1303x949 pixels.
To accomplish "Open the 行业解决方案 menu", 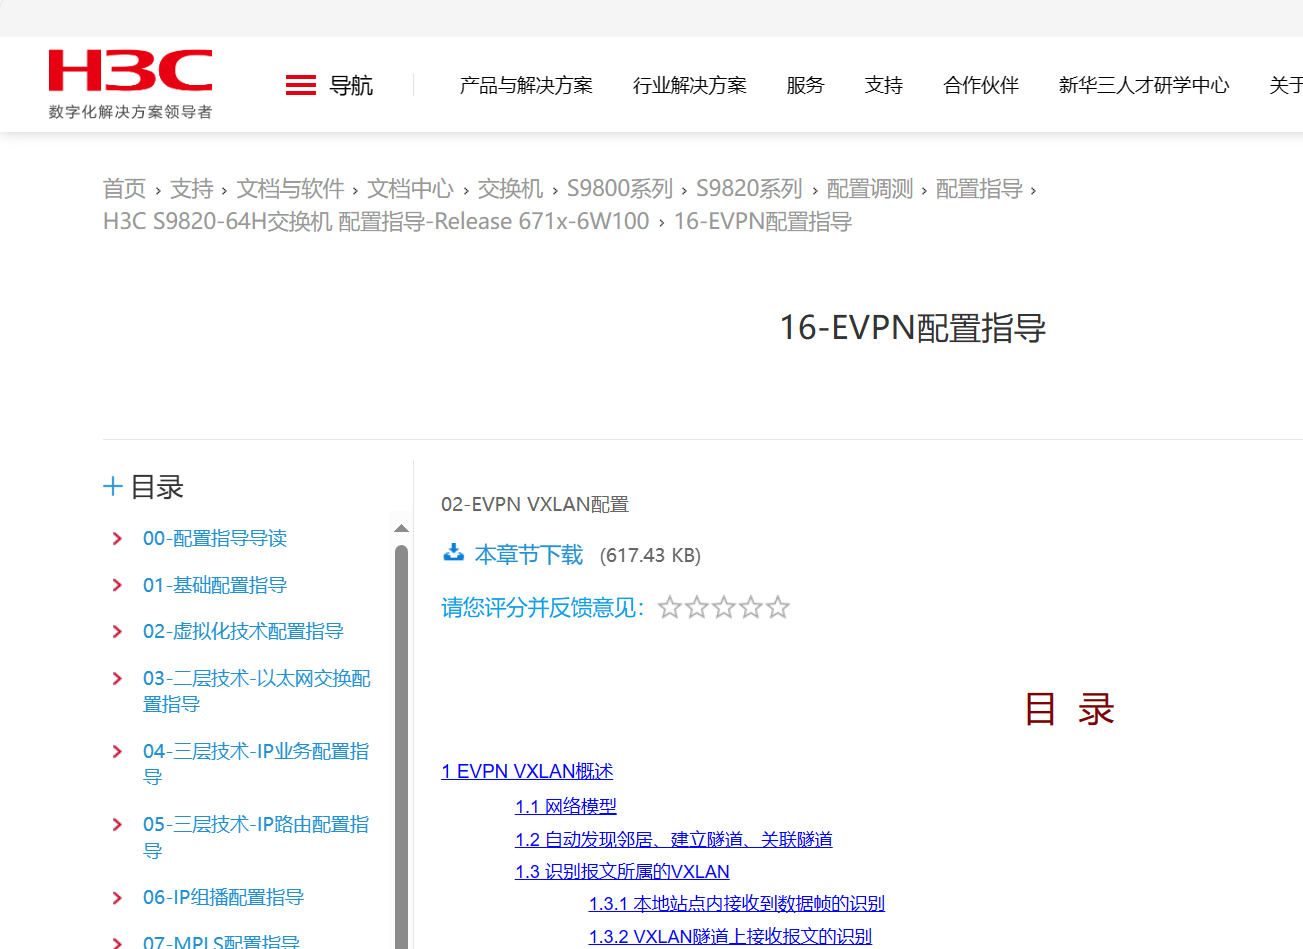I will [x=690, y=86].
